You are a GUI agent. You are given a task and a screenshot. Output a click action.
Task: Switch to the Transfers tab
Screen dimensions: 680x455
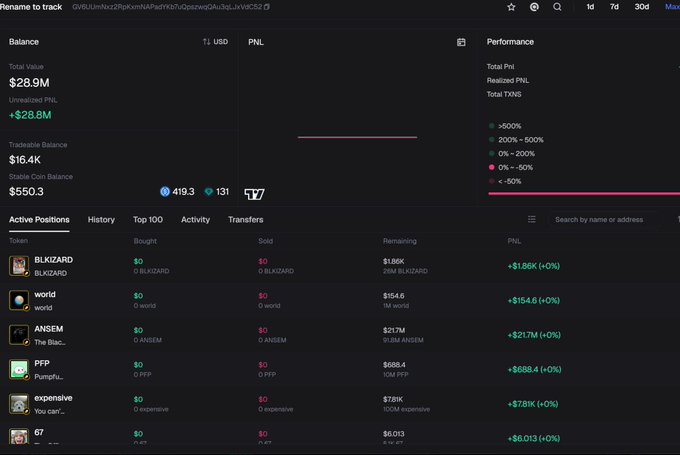pos(245,220)
